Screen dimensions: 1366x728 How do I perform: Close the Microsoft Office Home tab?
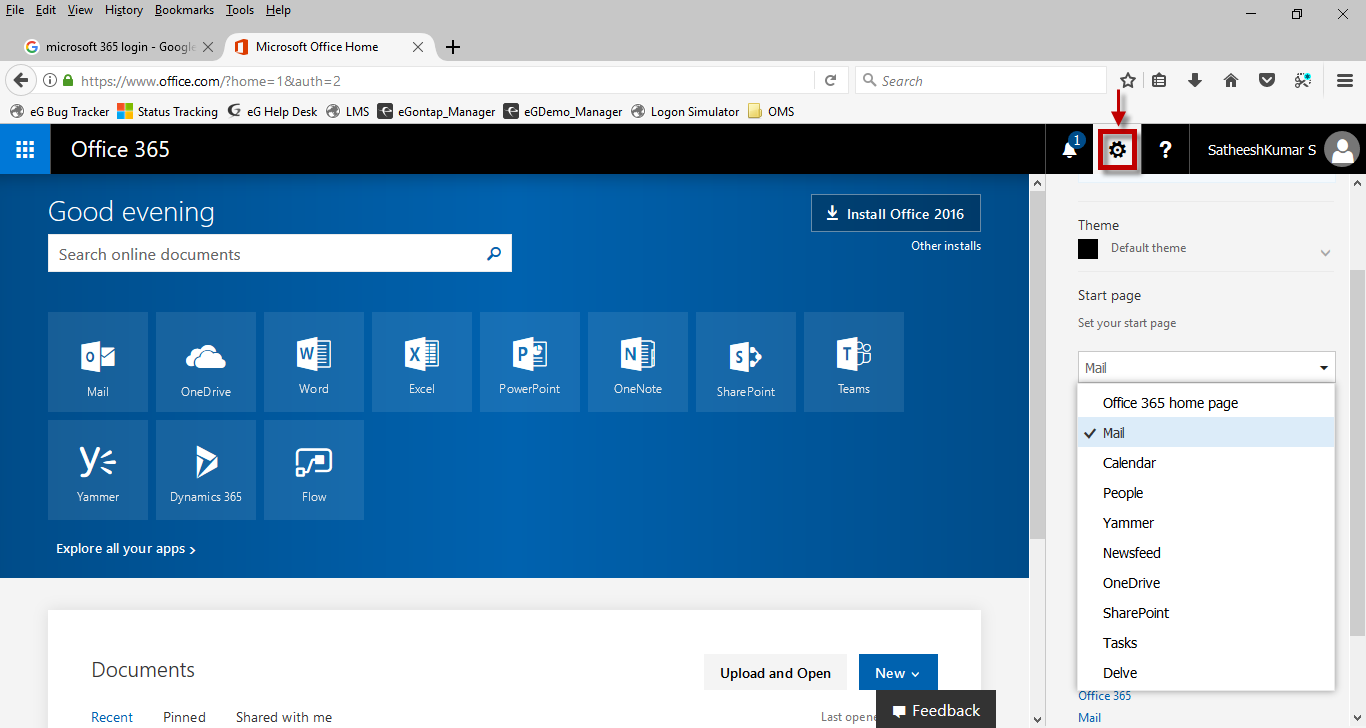click(x=418, y=47)
